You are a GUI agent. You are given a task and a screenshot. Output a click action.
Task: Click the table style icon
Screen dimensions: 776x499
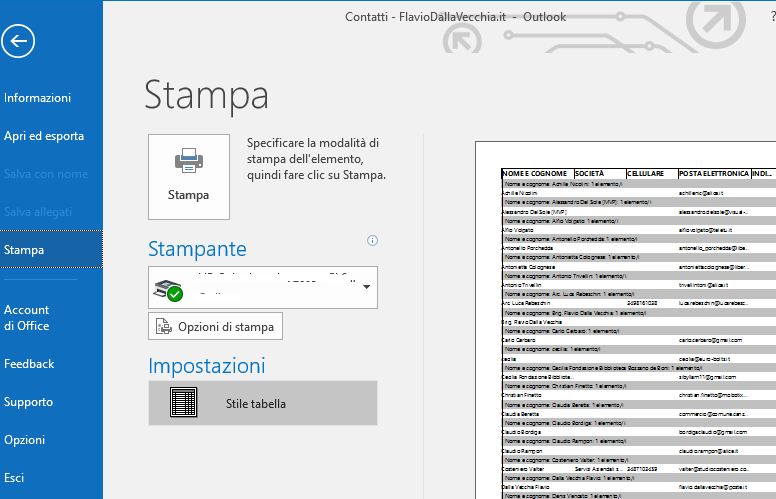183,402
